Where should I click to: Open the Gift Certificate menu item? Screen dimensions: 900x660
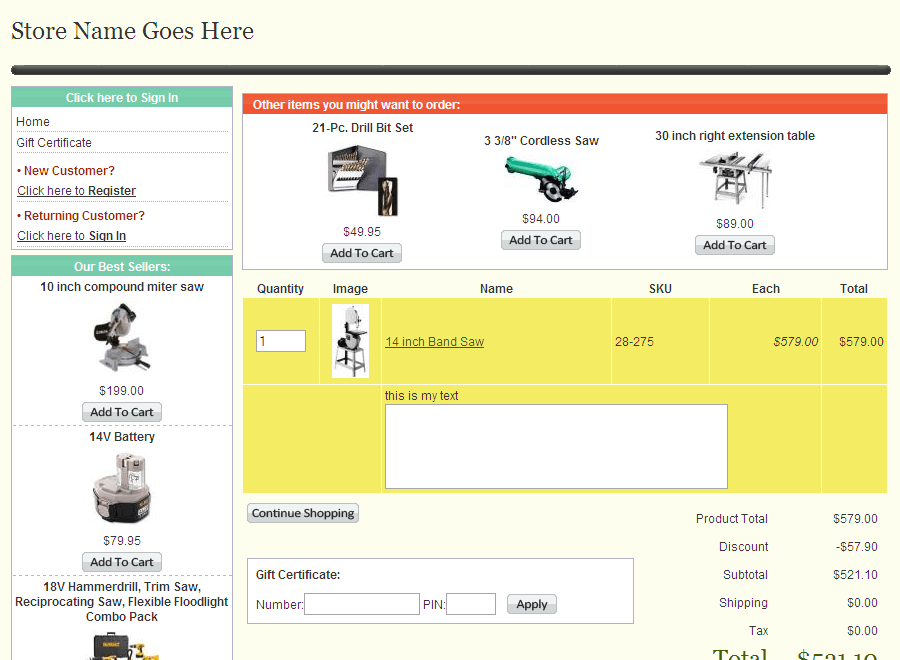click(54, 143)
